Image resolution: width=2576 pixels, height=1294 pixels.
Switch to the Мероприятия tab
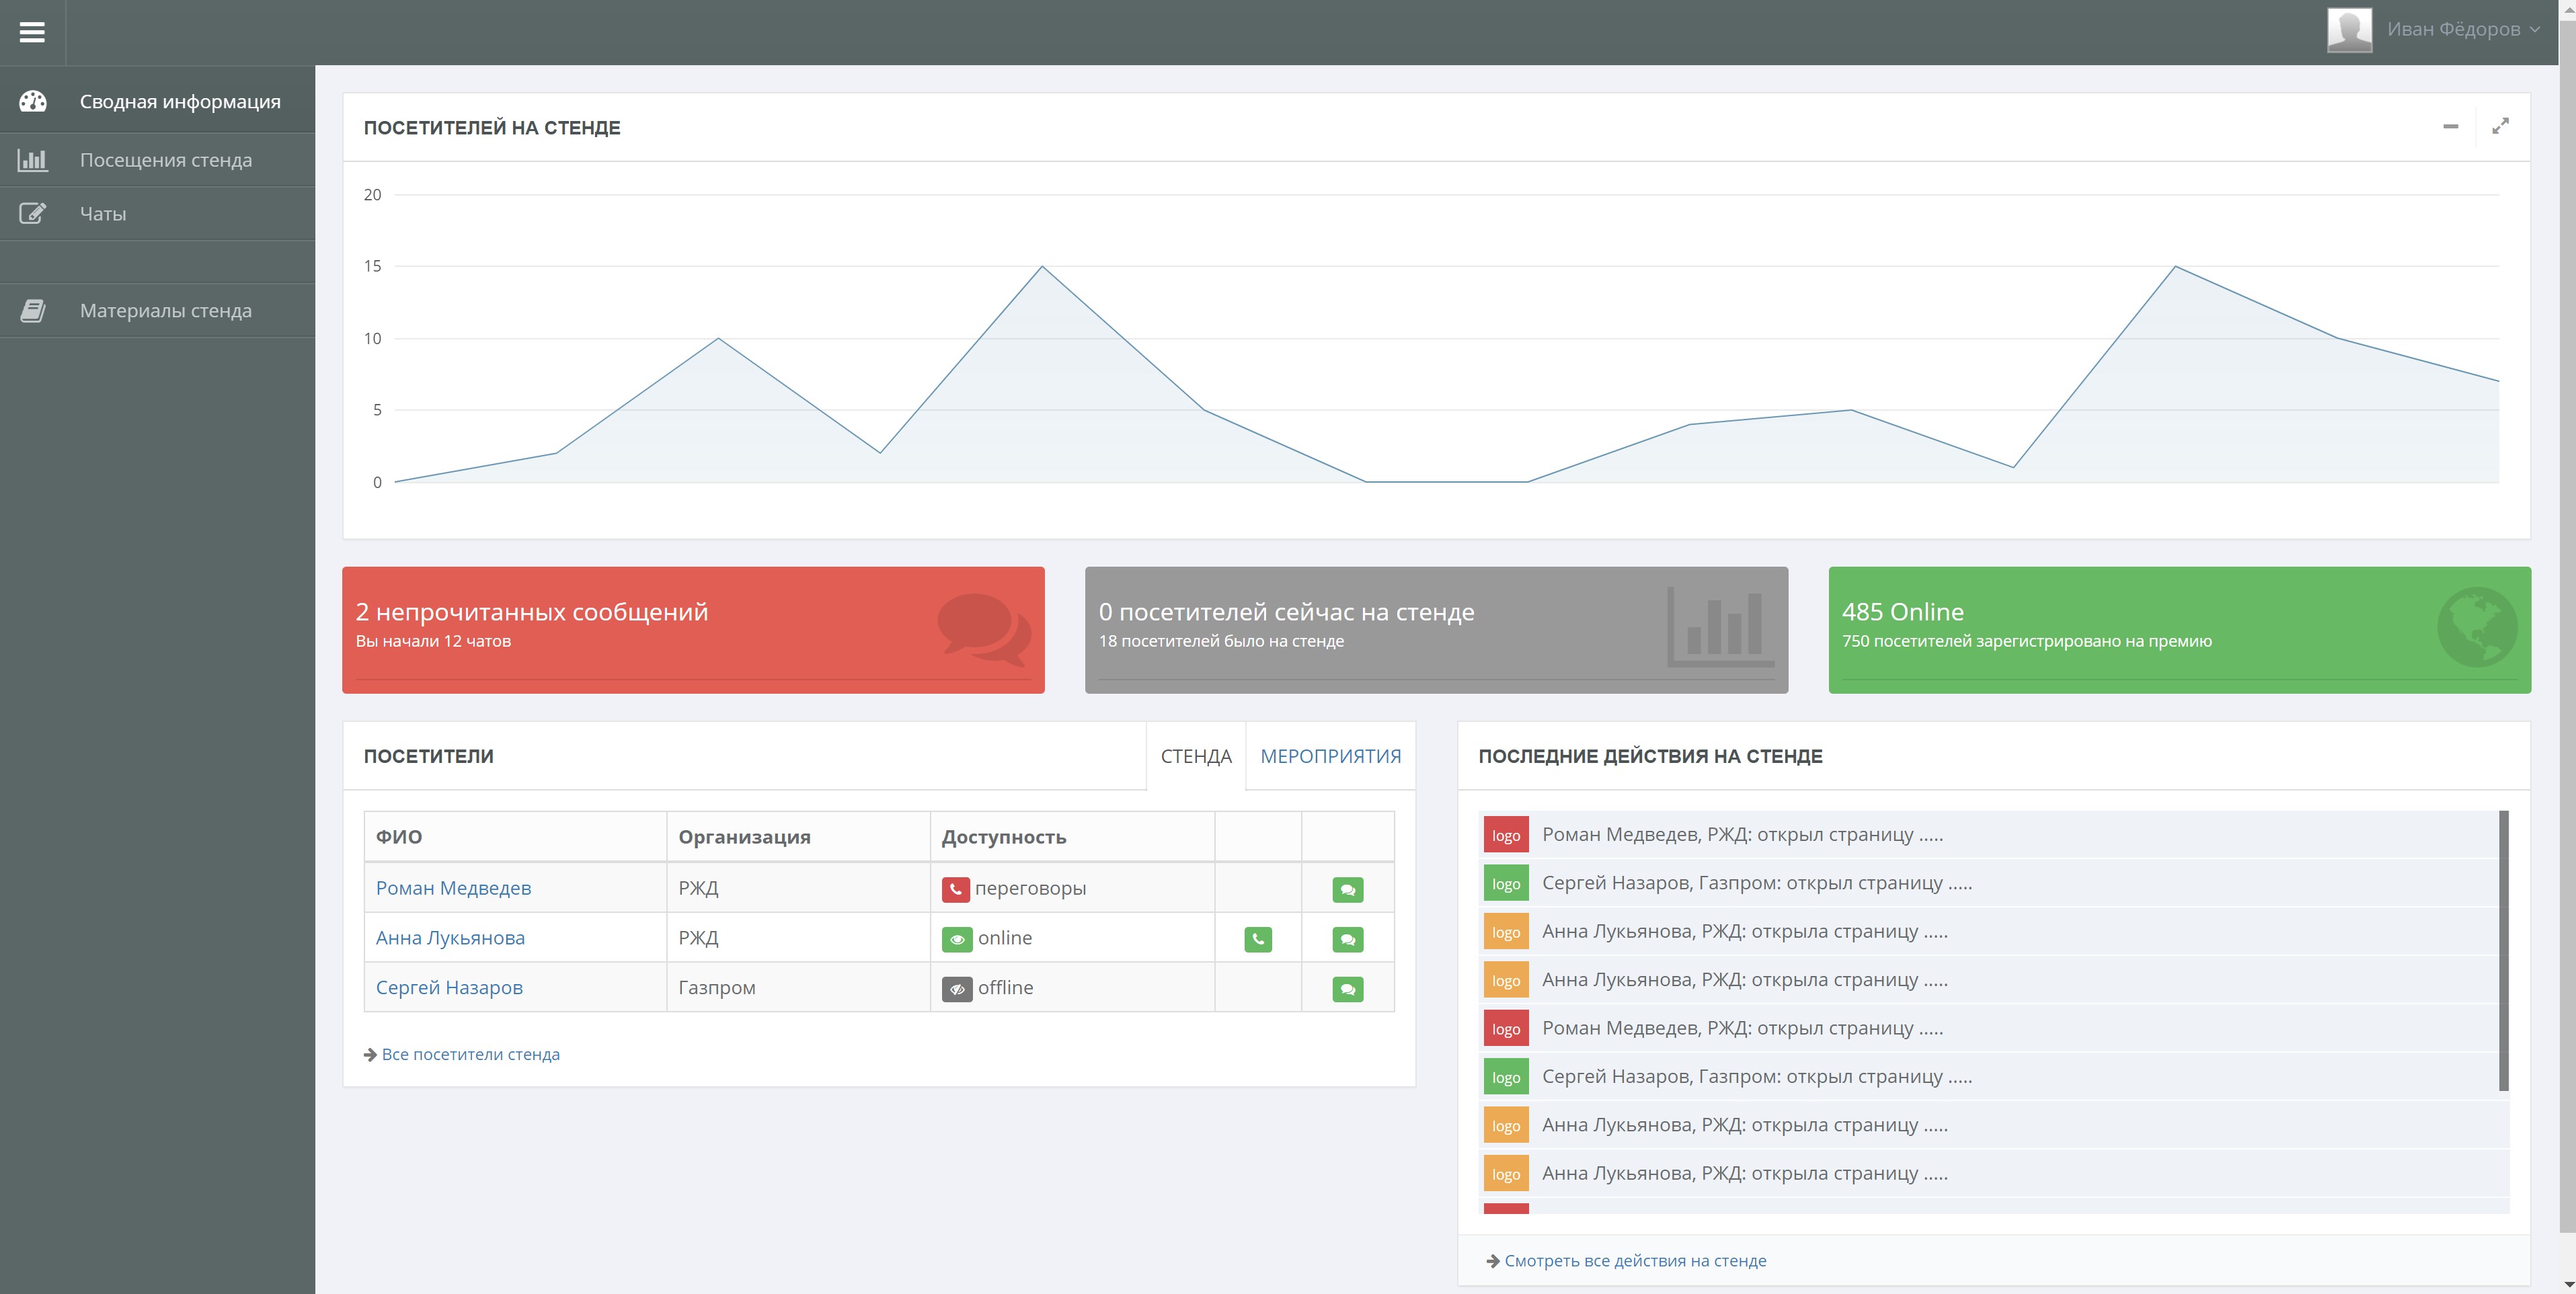coord(1330,756)
